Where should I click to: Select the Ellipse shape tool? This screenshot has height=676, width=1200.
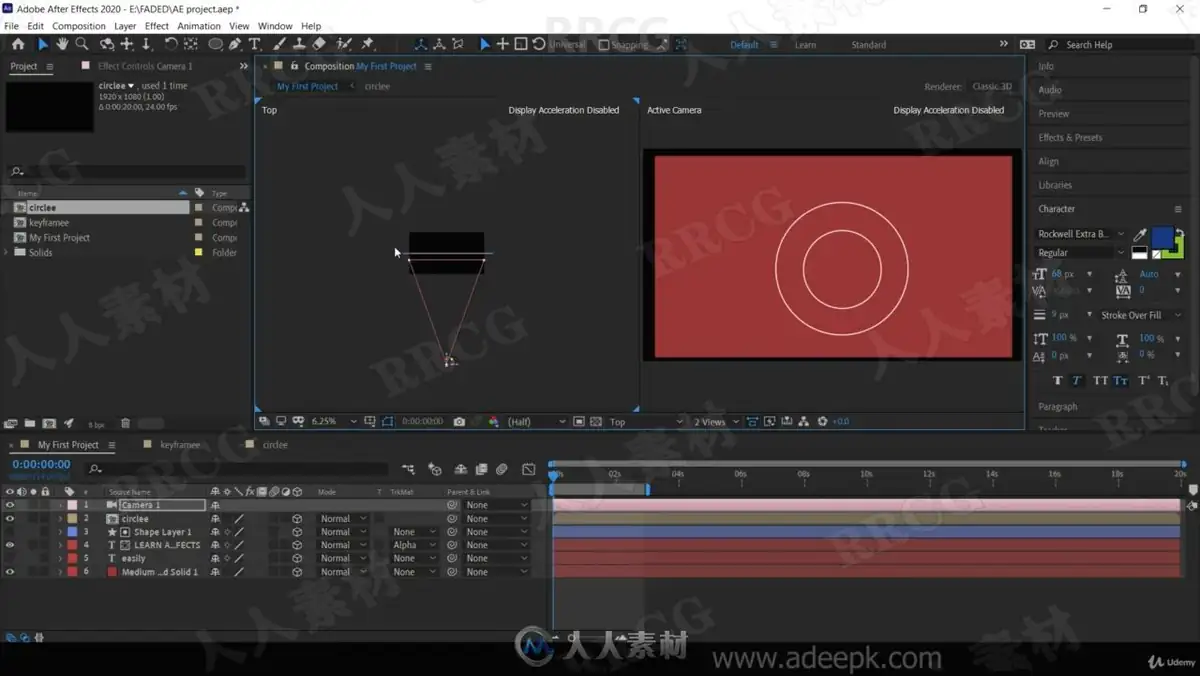click(215, 44)
